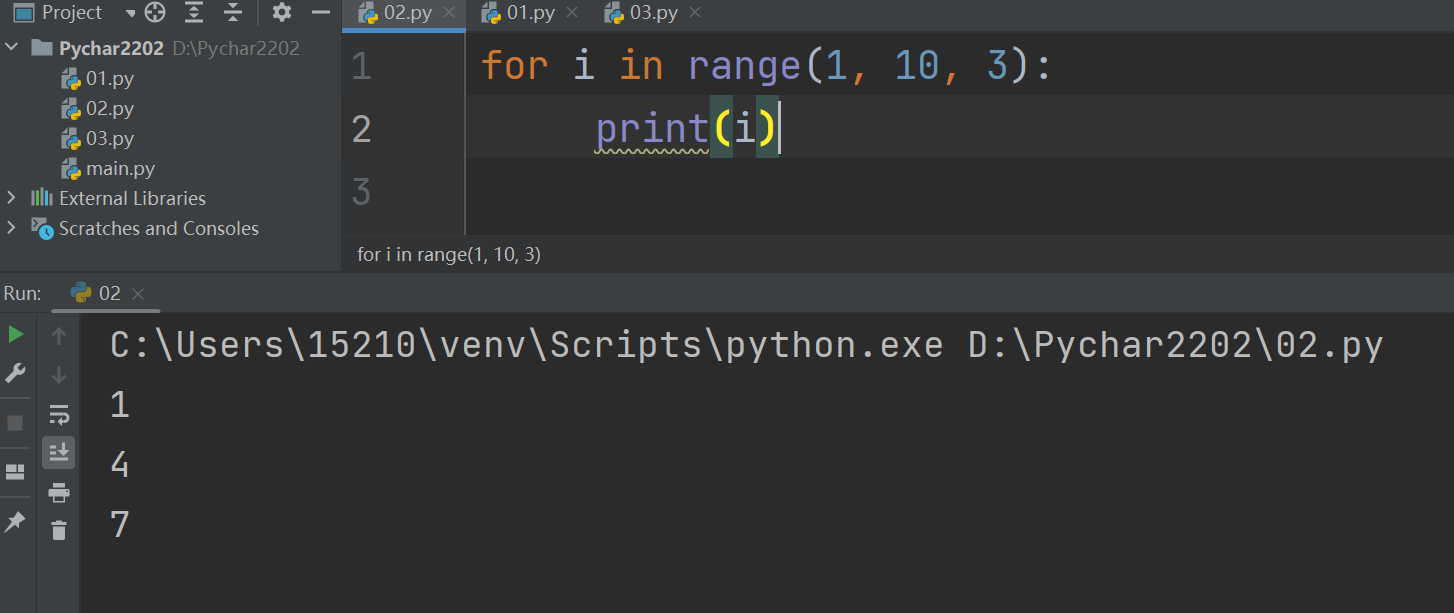Print the console output
1454x613 pixels.
[59, 492]
